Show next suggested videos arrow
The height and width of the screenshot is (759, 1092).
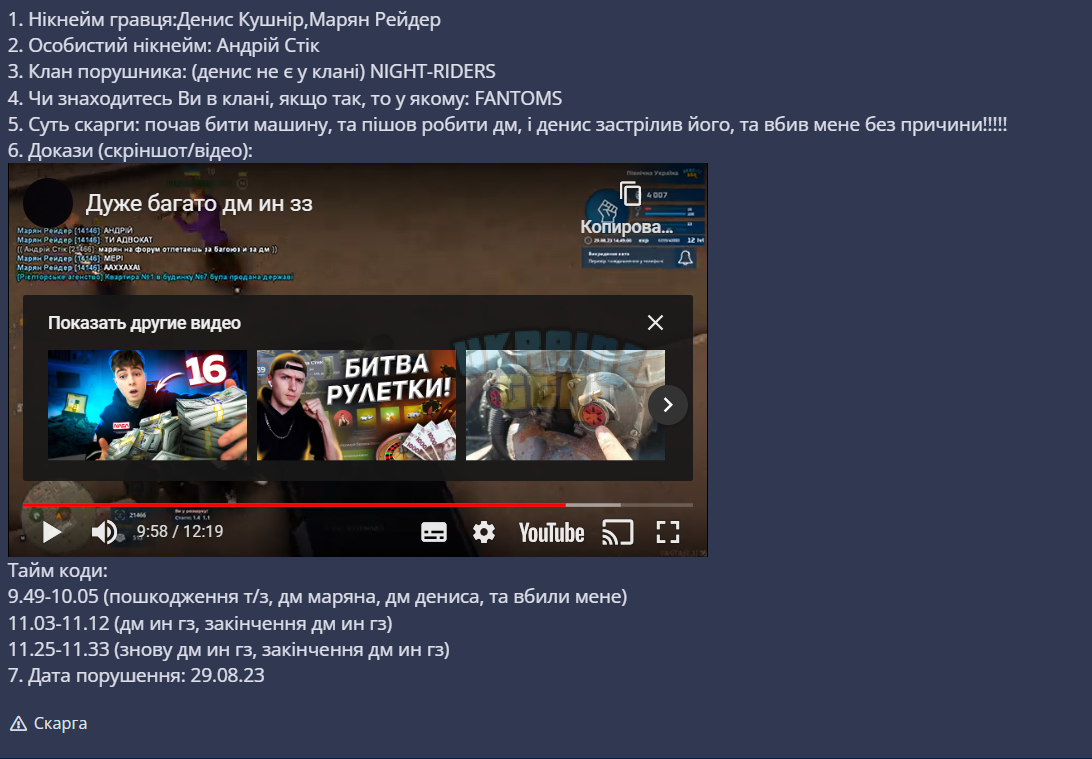tap(668, 405)
